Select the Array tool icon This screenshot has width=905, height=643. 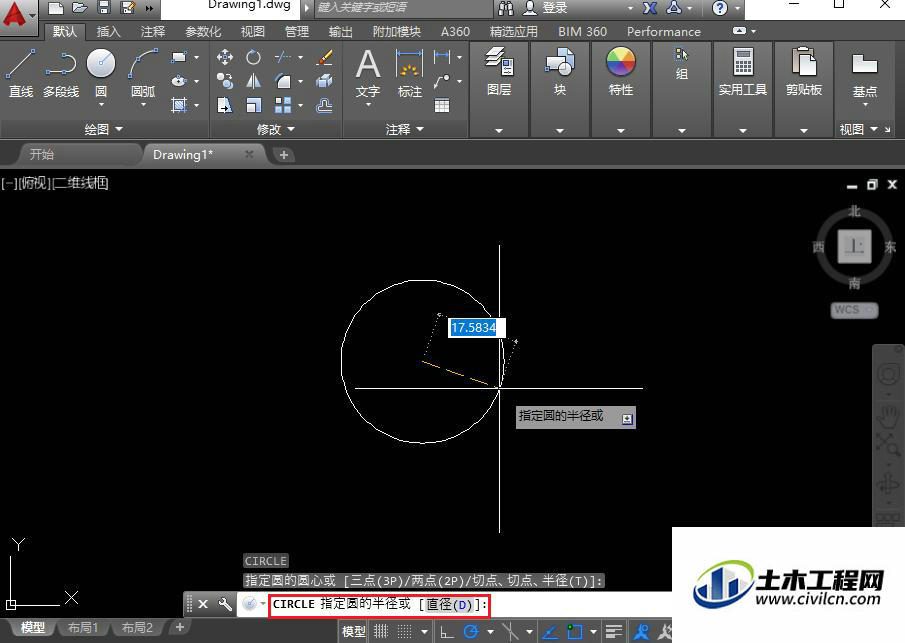click(x=283, y=105)
